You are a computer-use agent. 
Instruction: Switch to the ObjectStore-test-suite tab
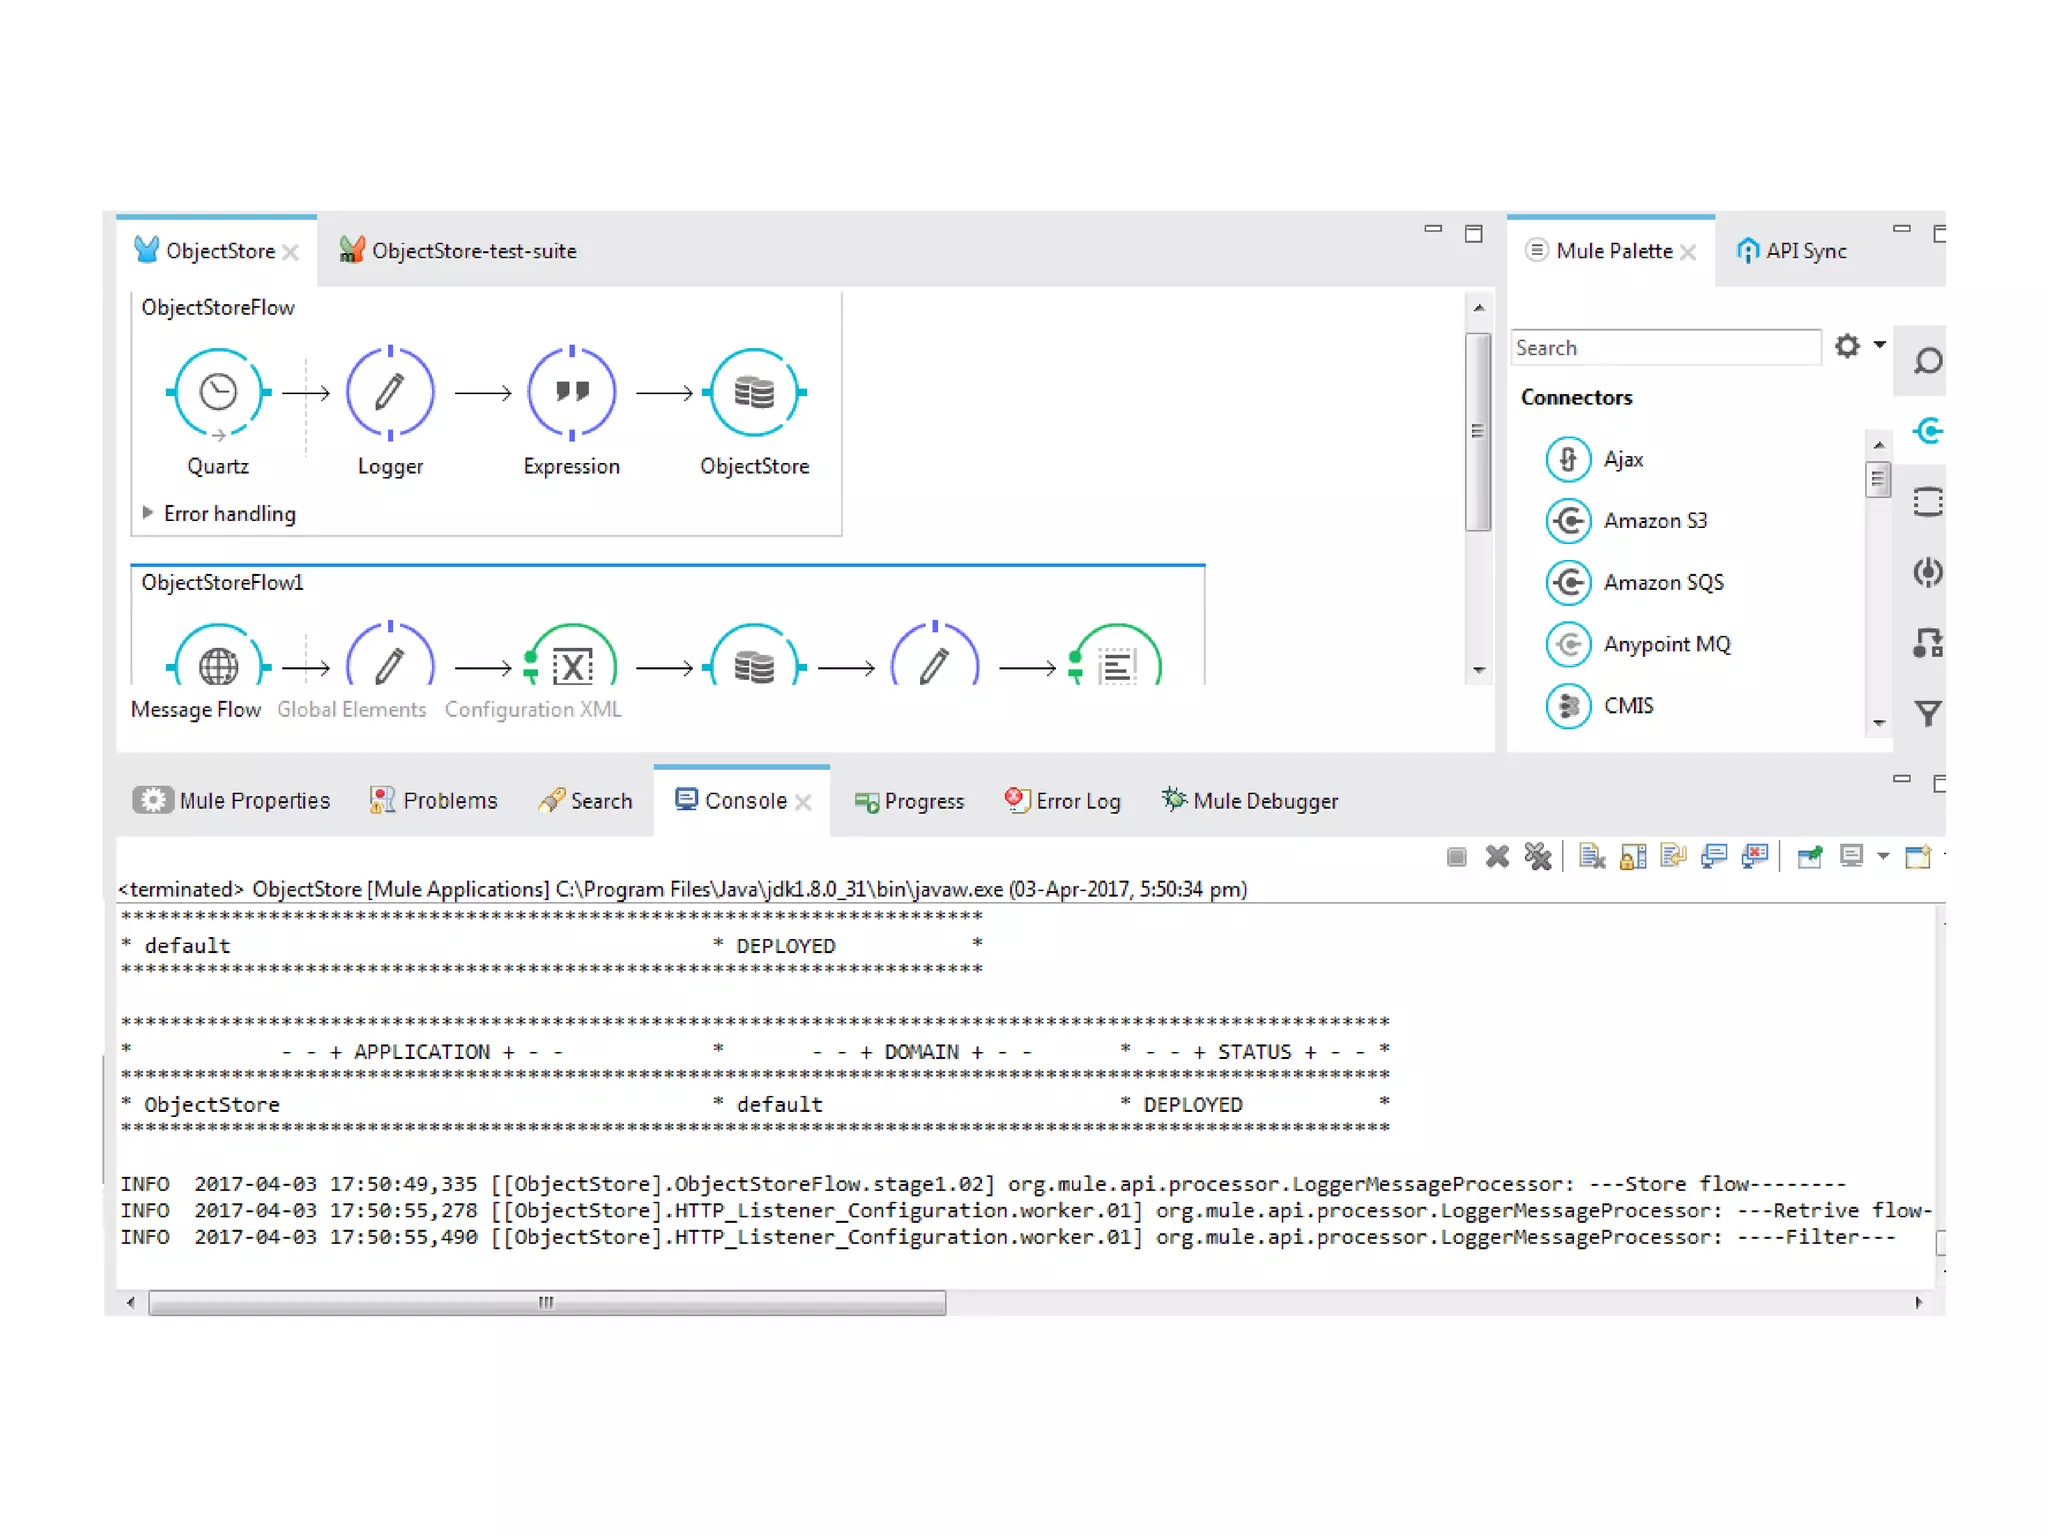click(x=472, y=251)
